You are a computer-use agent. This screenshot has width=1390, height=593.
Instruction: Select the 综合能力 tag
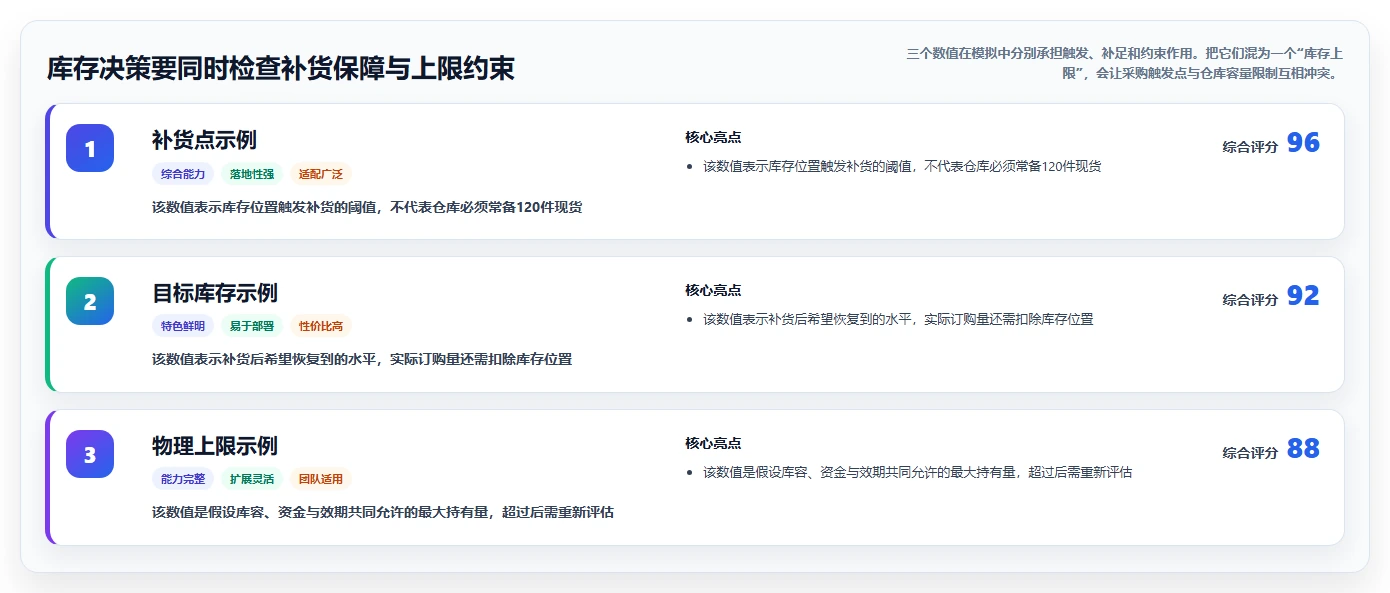tap(183, 174)
